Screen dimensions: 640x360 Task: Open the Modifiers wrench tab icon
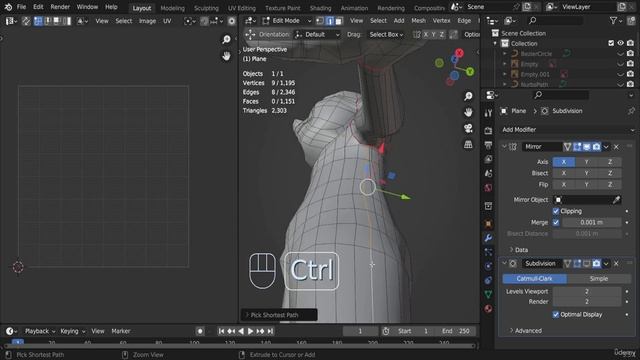[488, 238]
